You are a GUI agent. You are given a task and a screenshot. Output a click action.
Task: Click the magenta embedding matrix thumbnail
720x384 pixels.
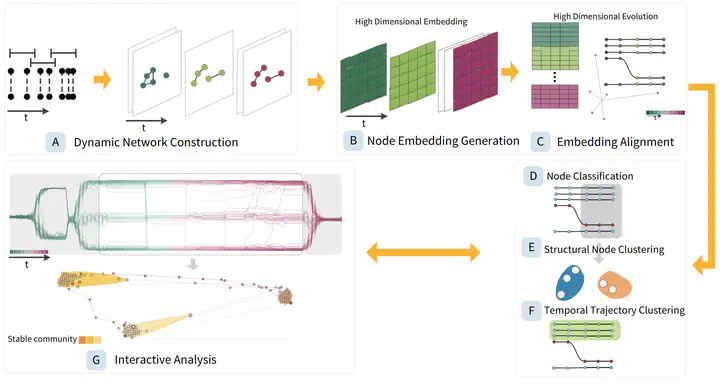[475, 72]
